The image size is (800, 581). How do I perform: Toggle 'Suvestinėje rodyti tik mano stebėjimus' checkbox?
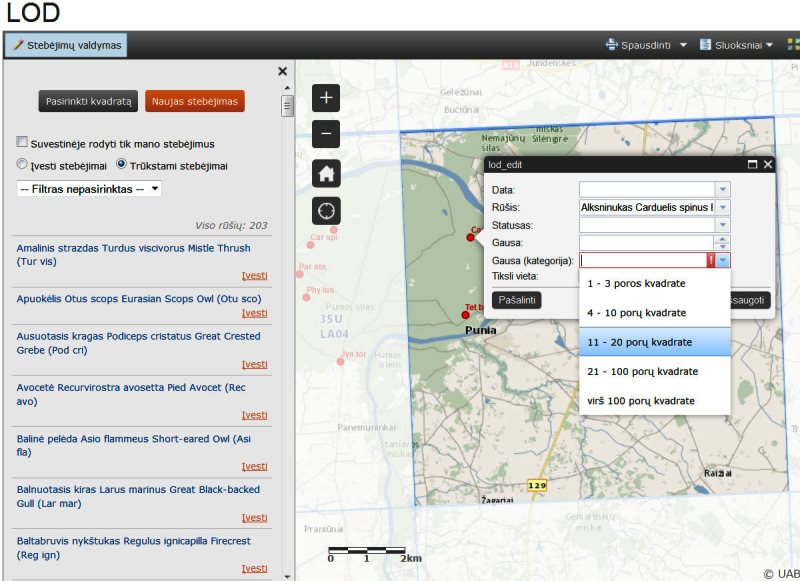[x=22, y=143]
